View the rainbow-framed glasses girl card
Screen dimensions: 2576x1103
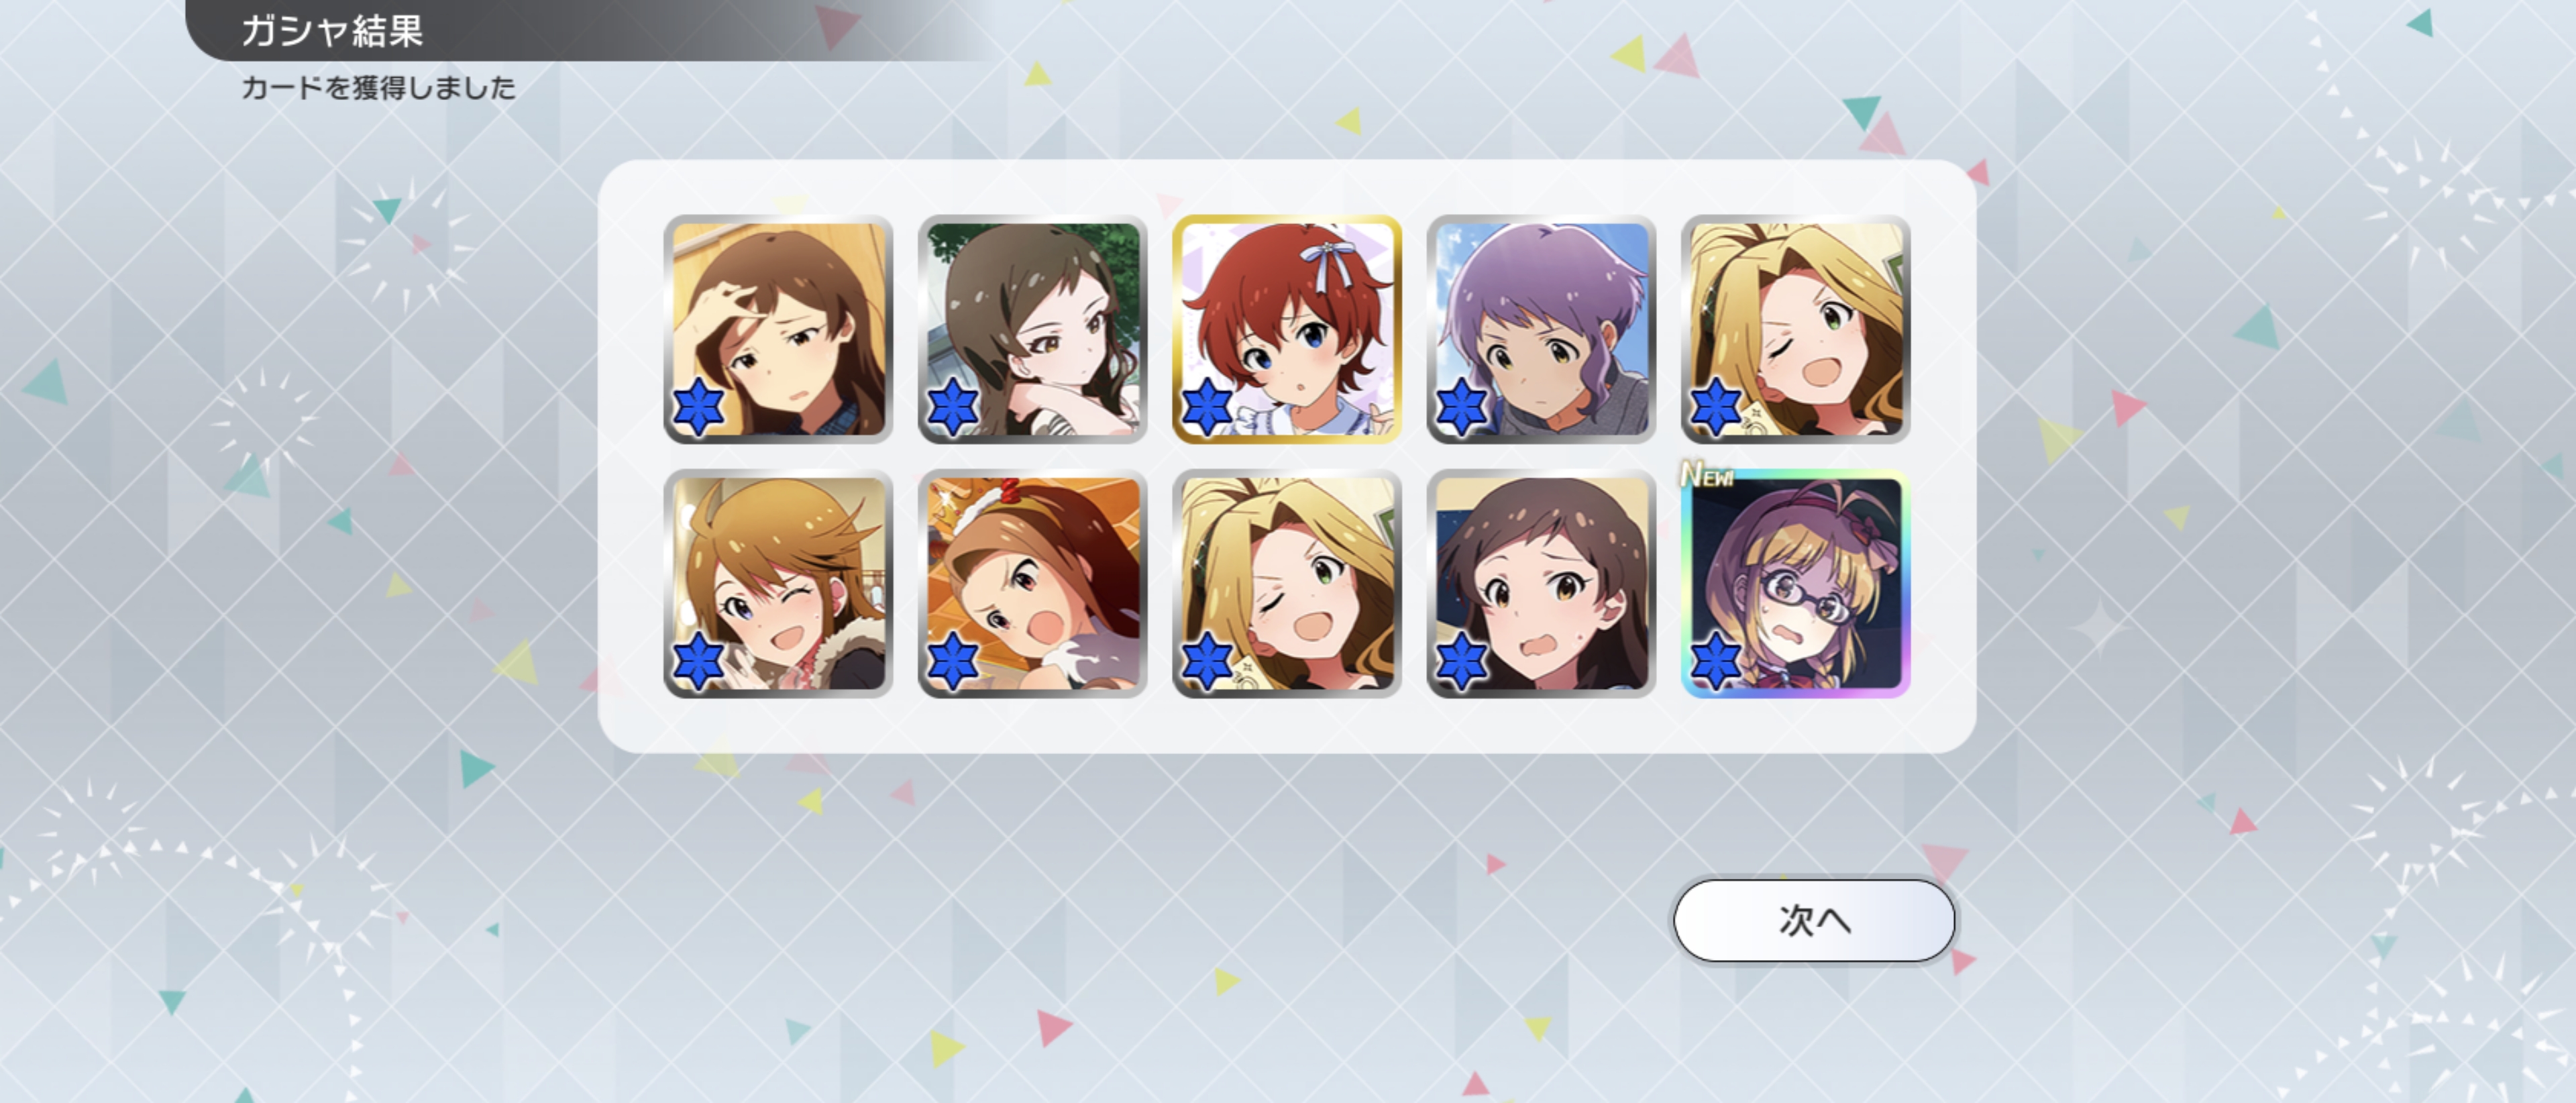[1795, 583]
